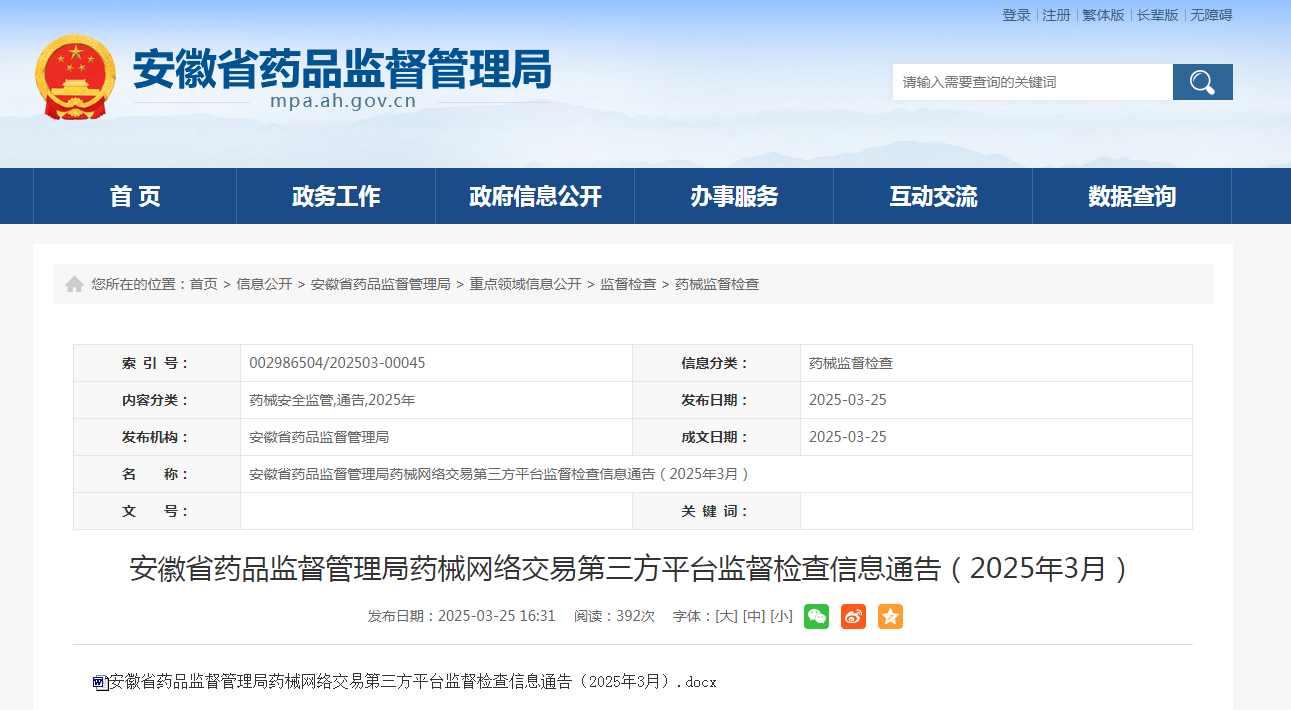
Task: Click the national emblem logo
Action: click(x=75, y=77)
